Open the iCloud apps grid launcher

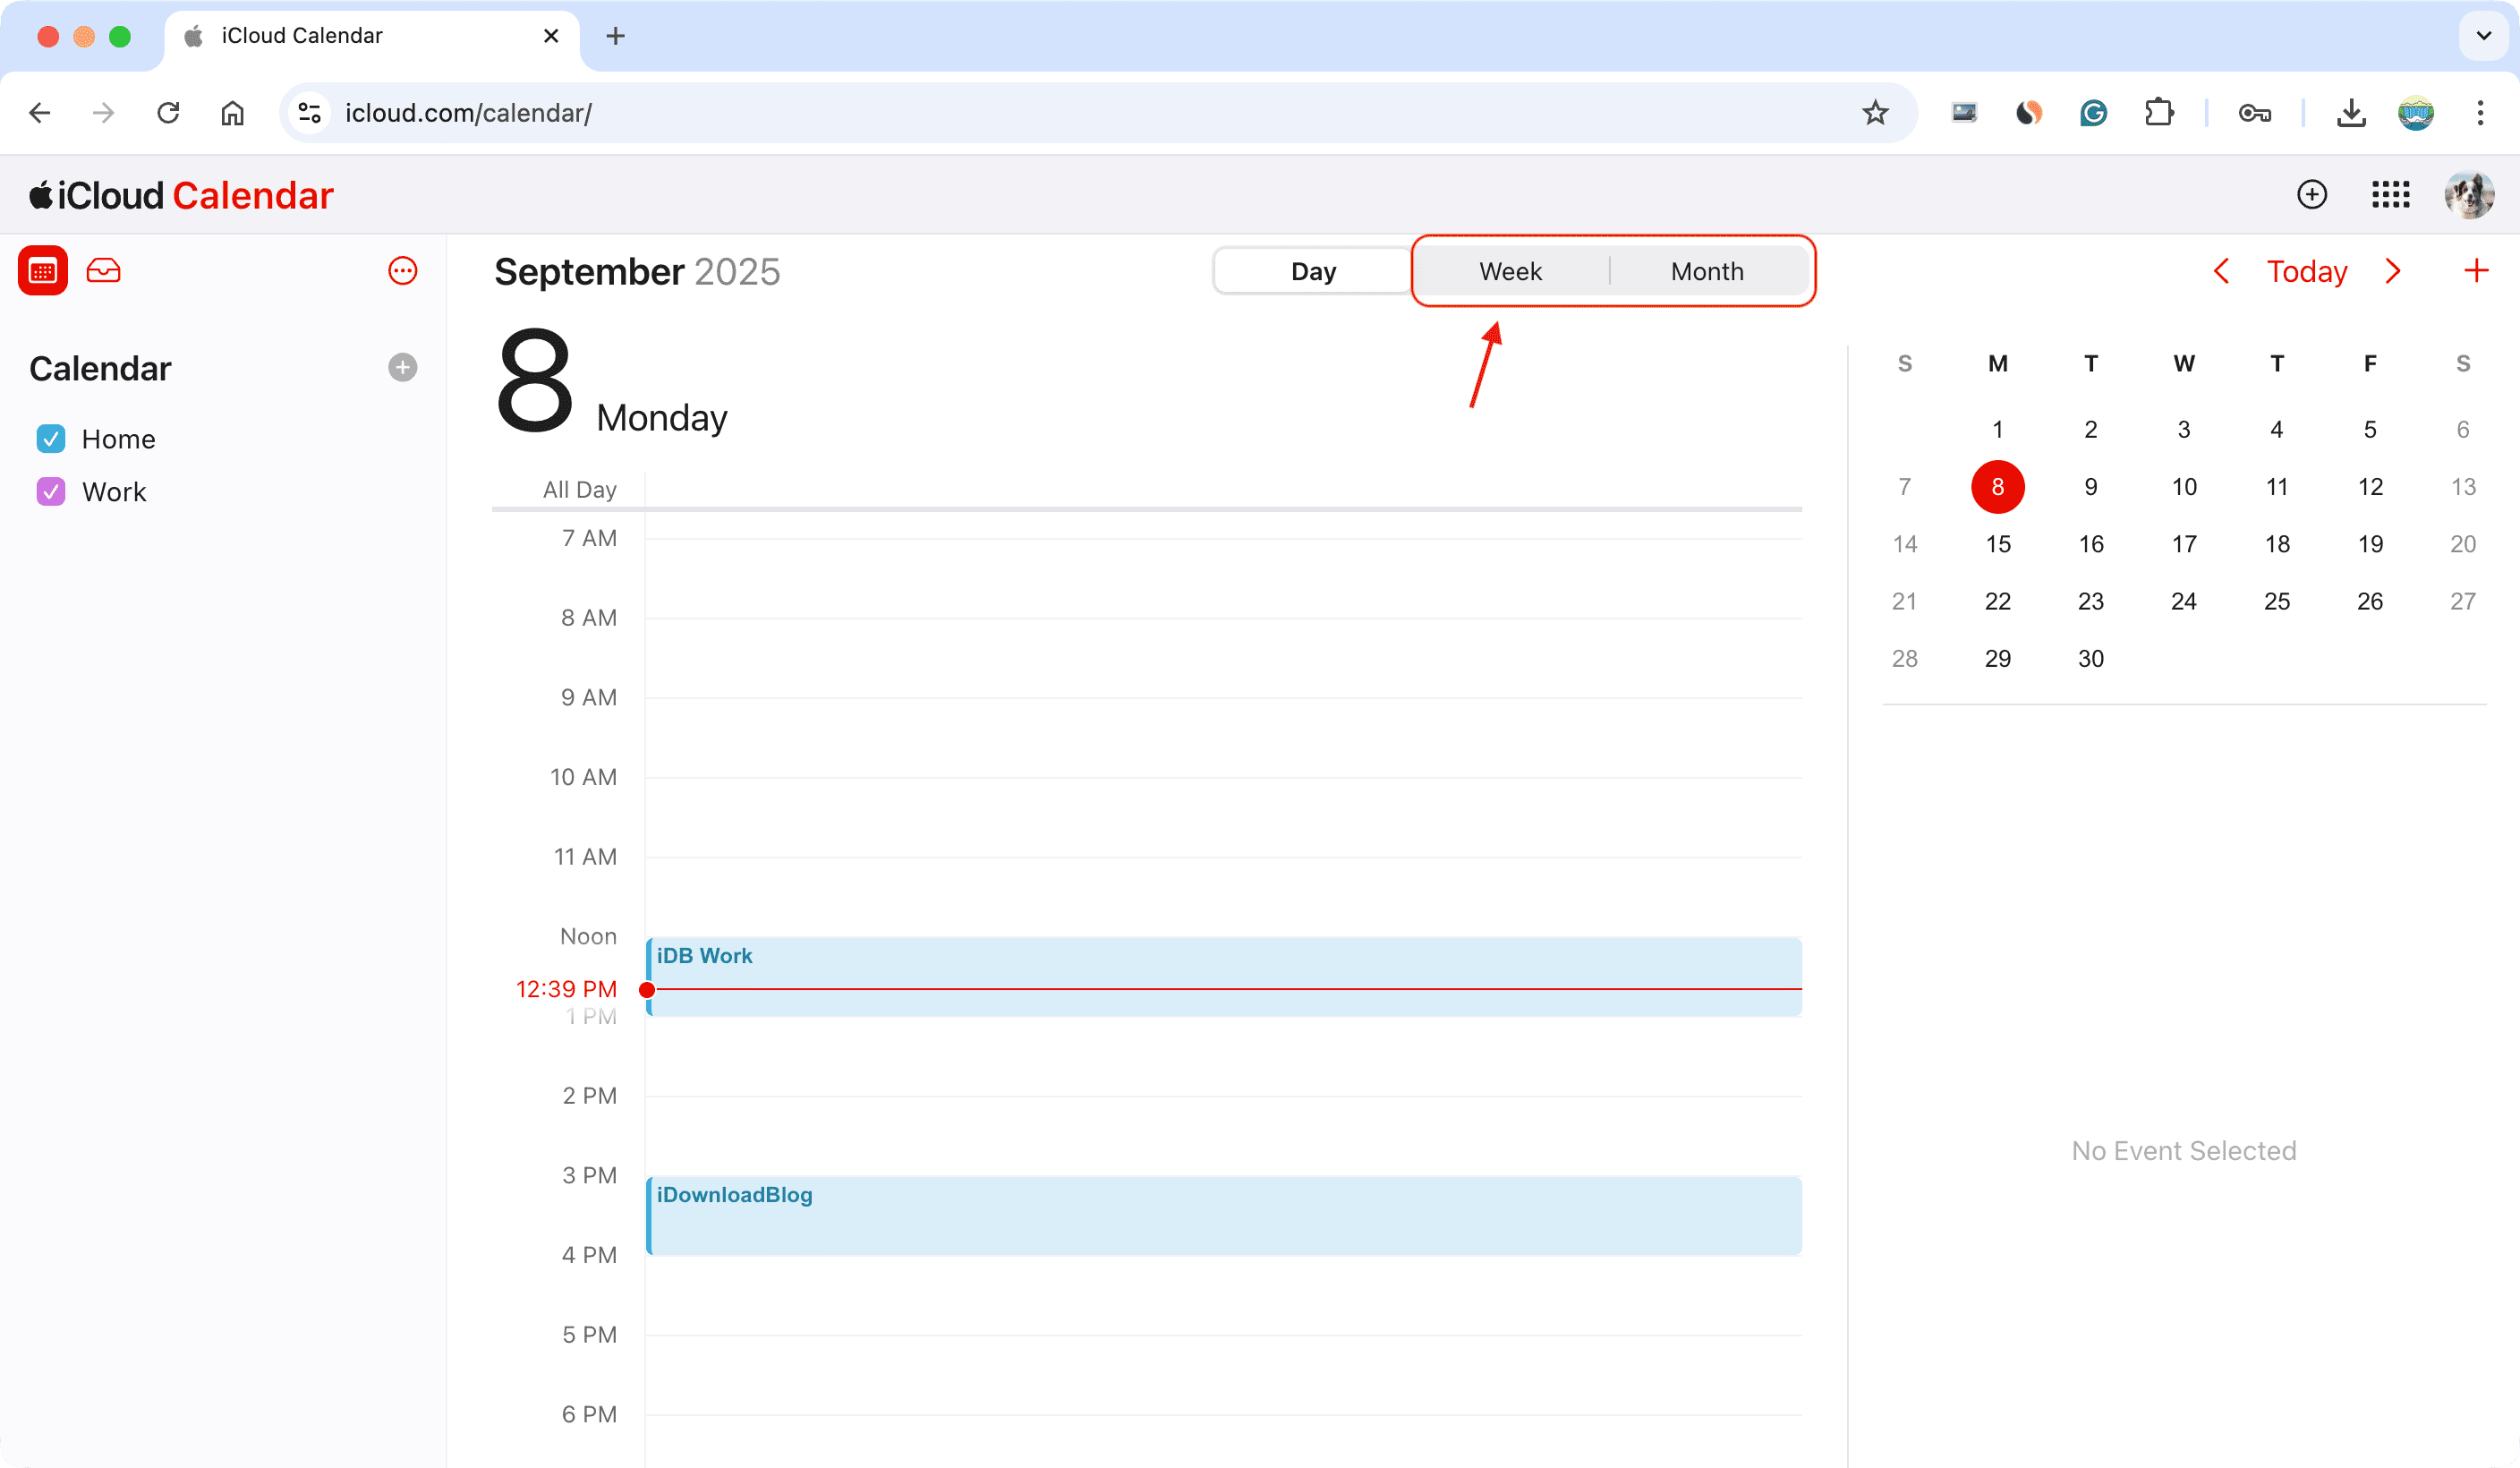pyautogui.click(x=2390, y=194)
